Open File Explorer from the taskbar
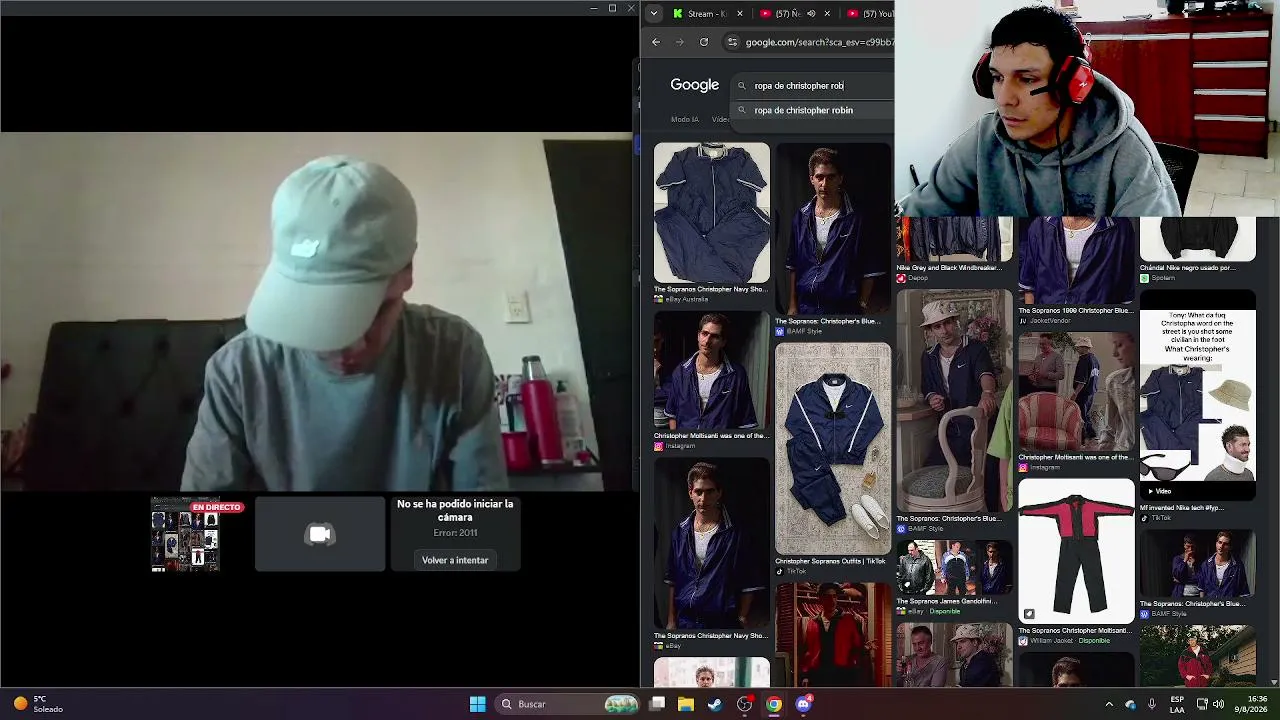Image resolution: width=1280 pixels, height=720 pixels. point(686,704)
